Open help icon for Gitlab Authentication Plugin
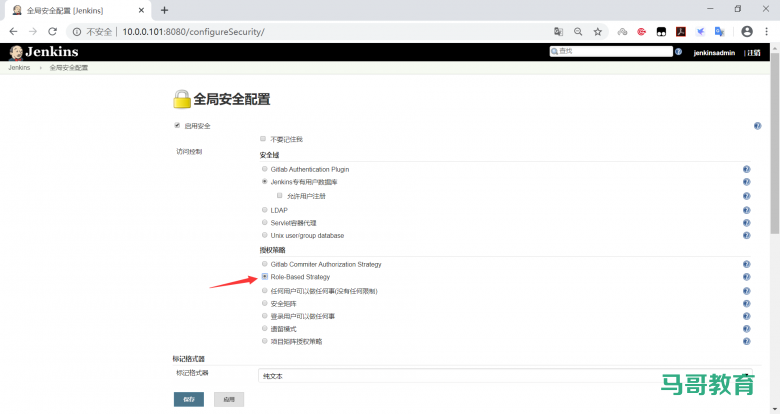 746,169
